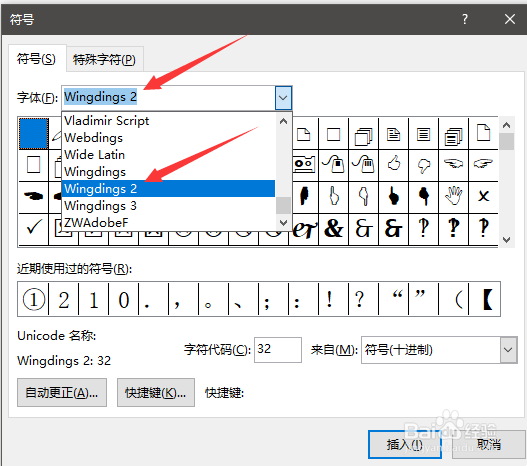Pick recent symbol digit 2

(64, 299)
